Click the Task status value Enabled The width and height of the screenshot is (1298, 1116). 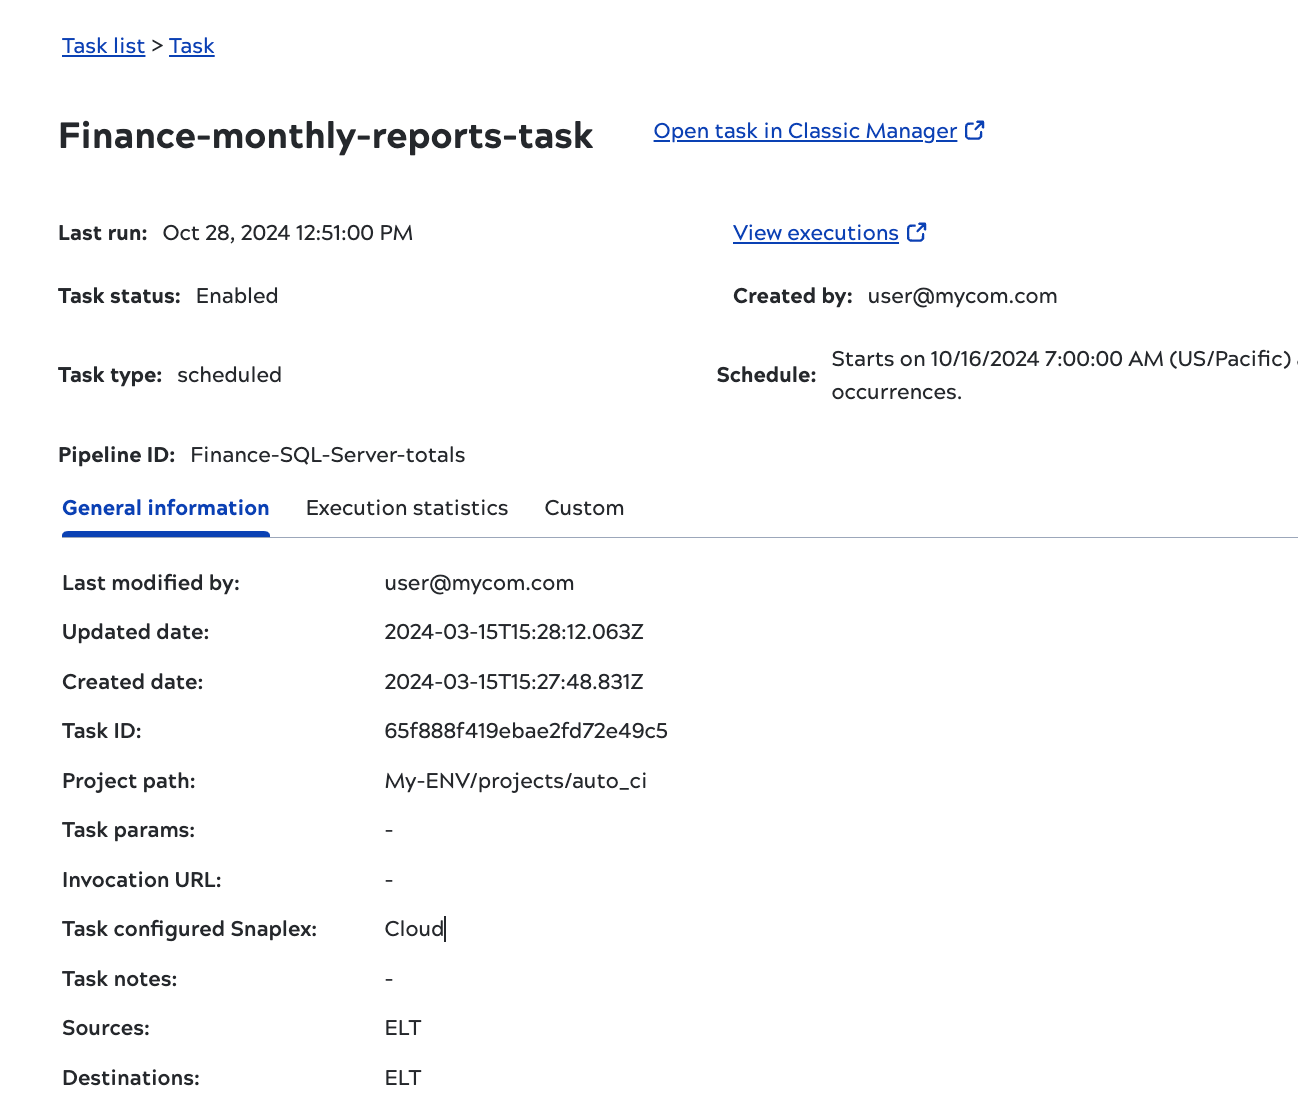[x=237, y=295]
